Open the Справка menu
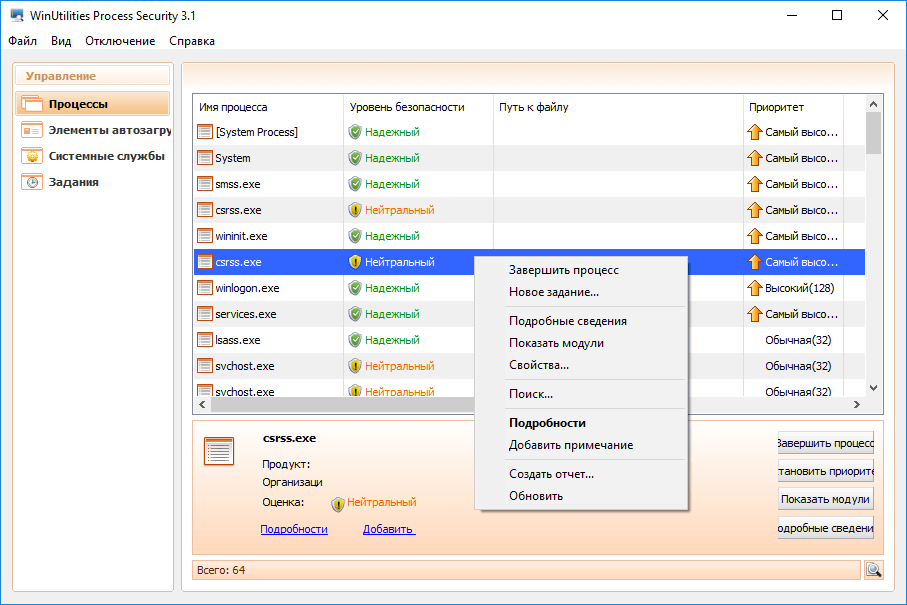The image size is (907, 605). pyautogui.click(x=192, y=41)
